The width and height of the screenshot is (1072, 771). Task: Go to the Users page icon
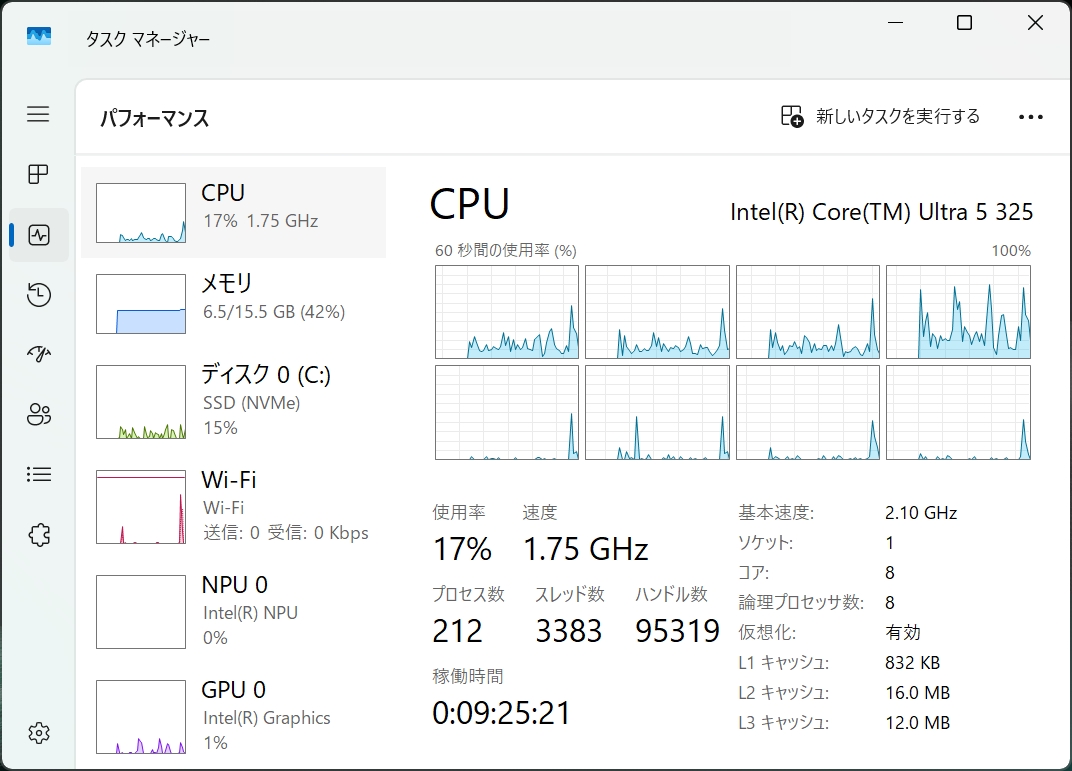(x=38, y=414)
